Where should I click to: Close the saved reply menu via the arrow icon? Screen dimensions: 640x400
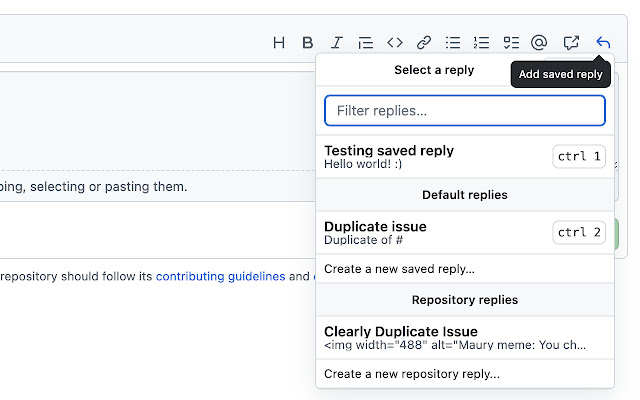click(602, 42)
